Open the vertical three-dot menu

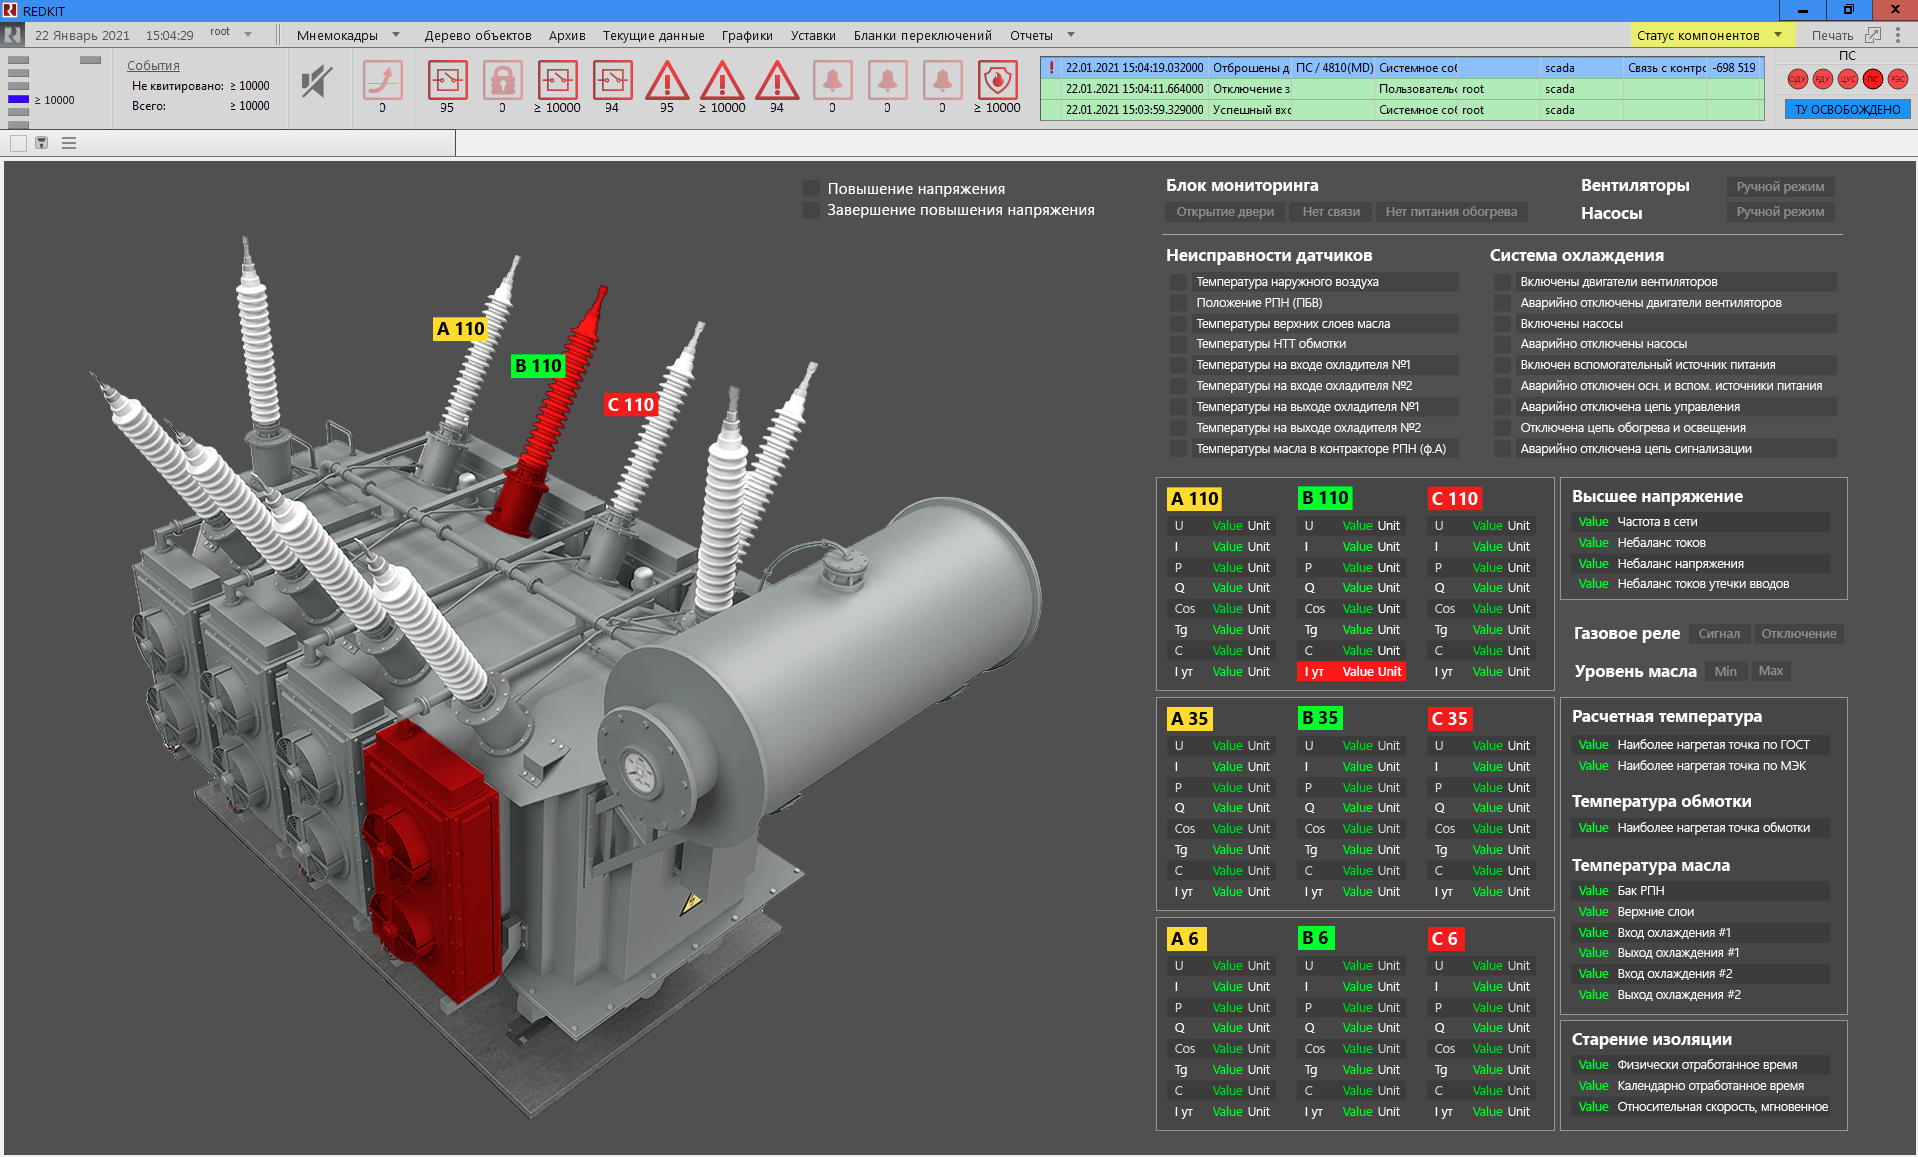click(x=1898, y=35)
